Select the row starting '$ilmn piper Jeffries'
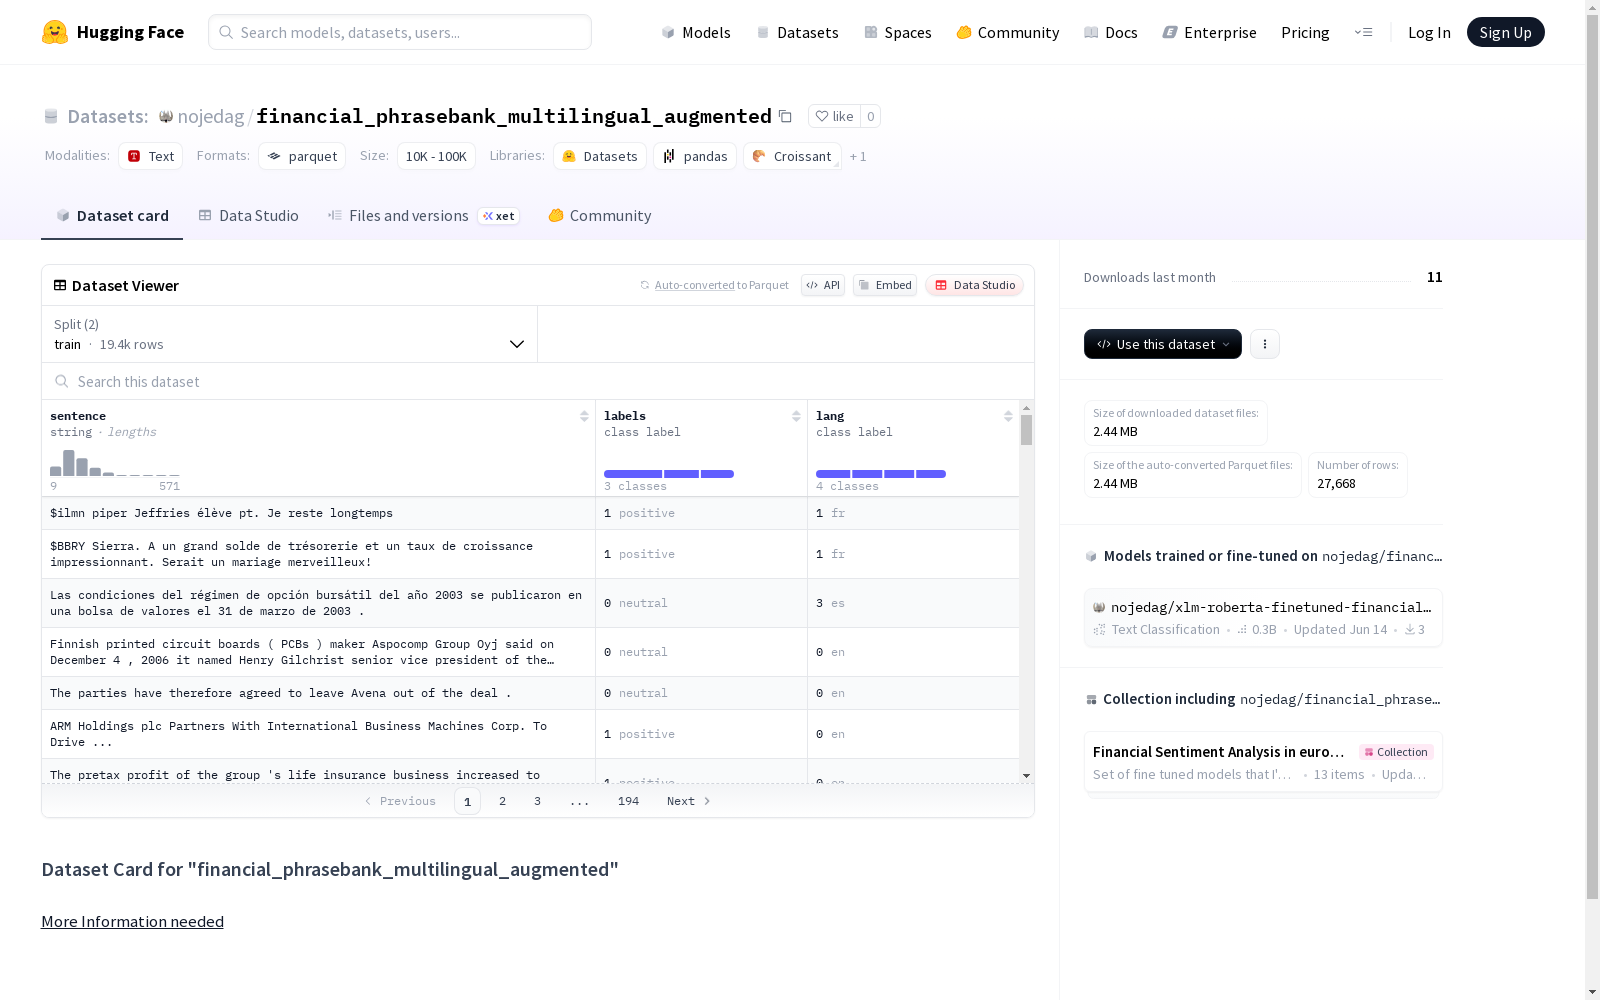 [x=530, y=513]
